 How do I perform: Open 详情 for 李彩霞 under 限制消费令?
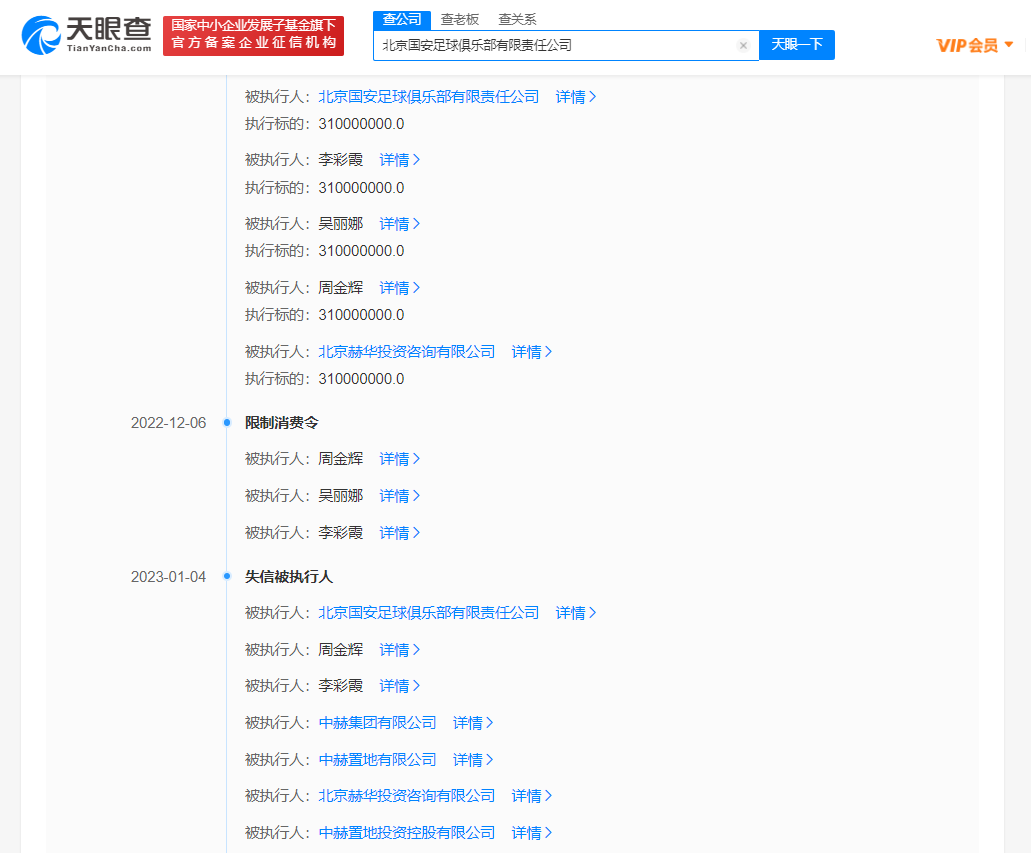point(400,533)
